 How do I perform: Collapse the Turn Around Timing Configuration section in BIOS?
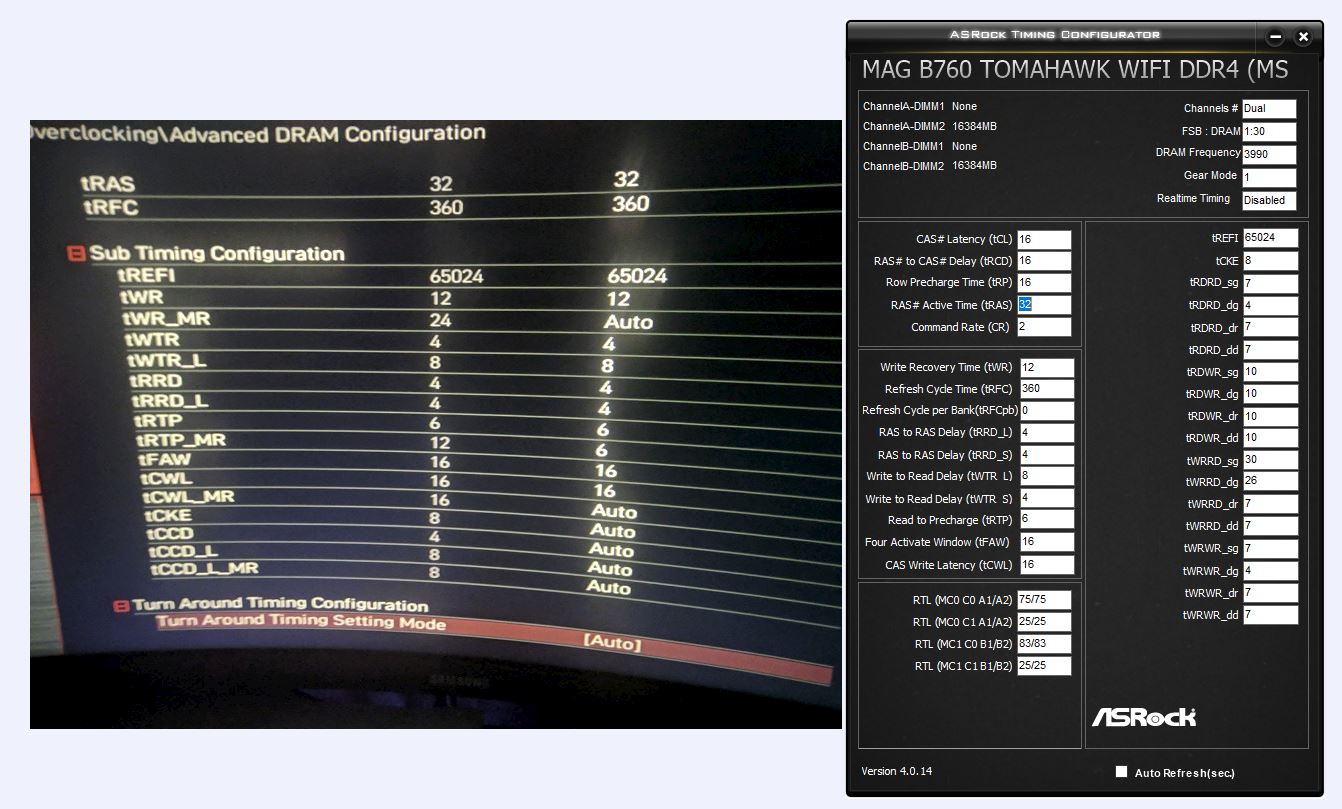(120, 605)
